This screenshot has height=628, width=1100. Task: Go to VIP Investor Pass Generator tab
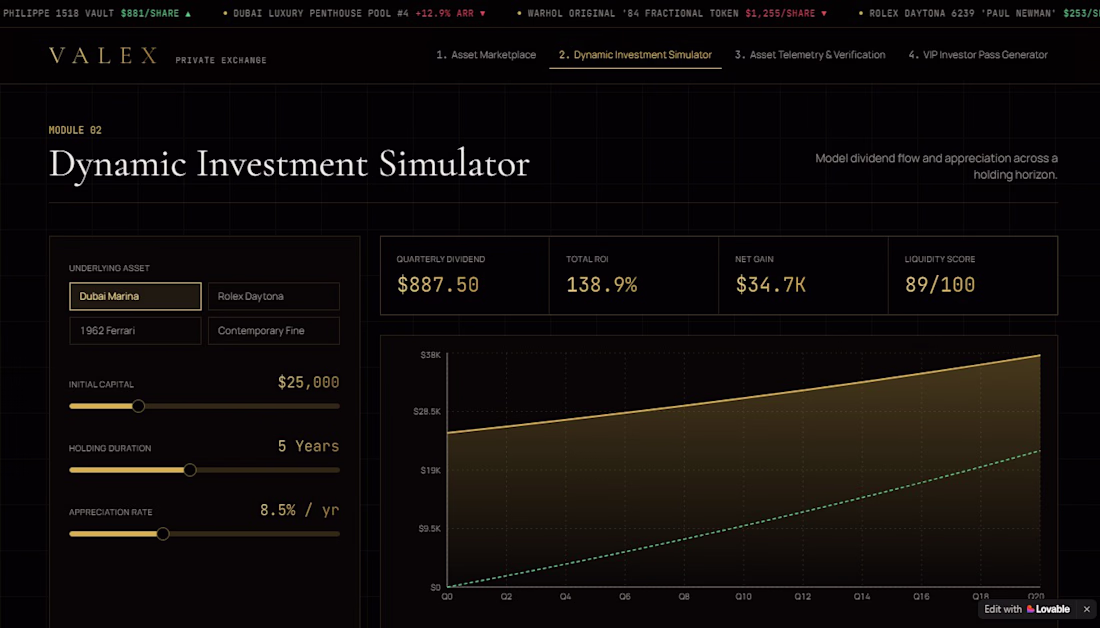[x=978, y=55]
